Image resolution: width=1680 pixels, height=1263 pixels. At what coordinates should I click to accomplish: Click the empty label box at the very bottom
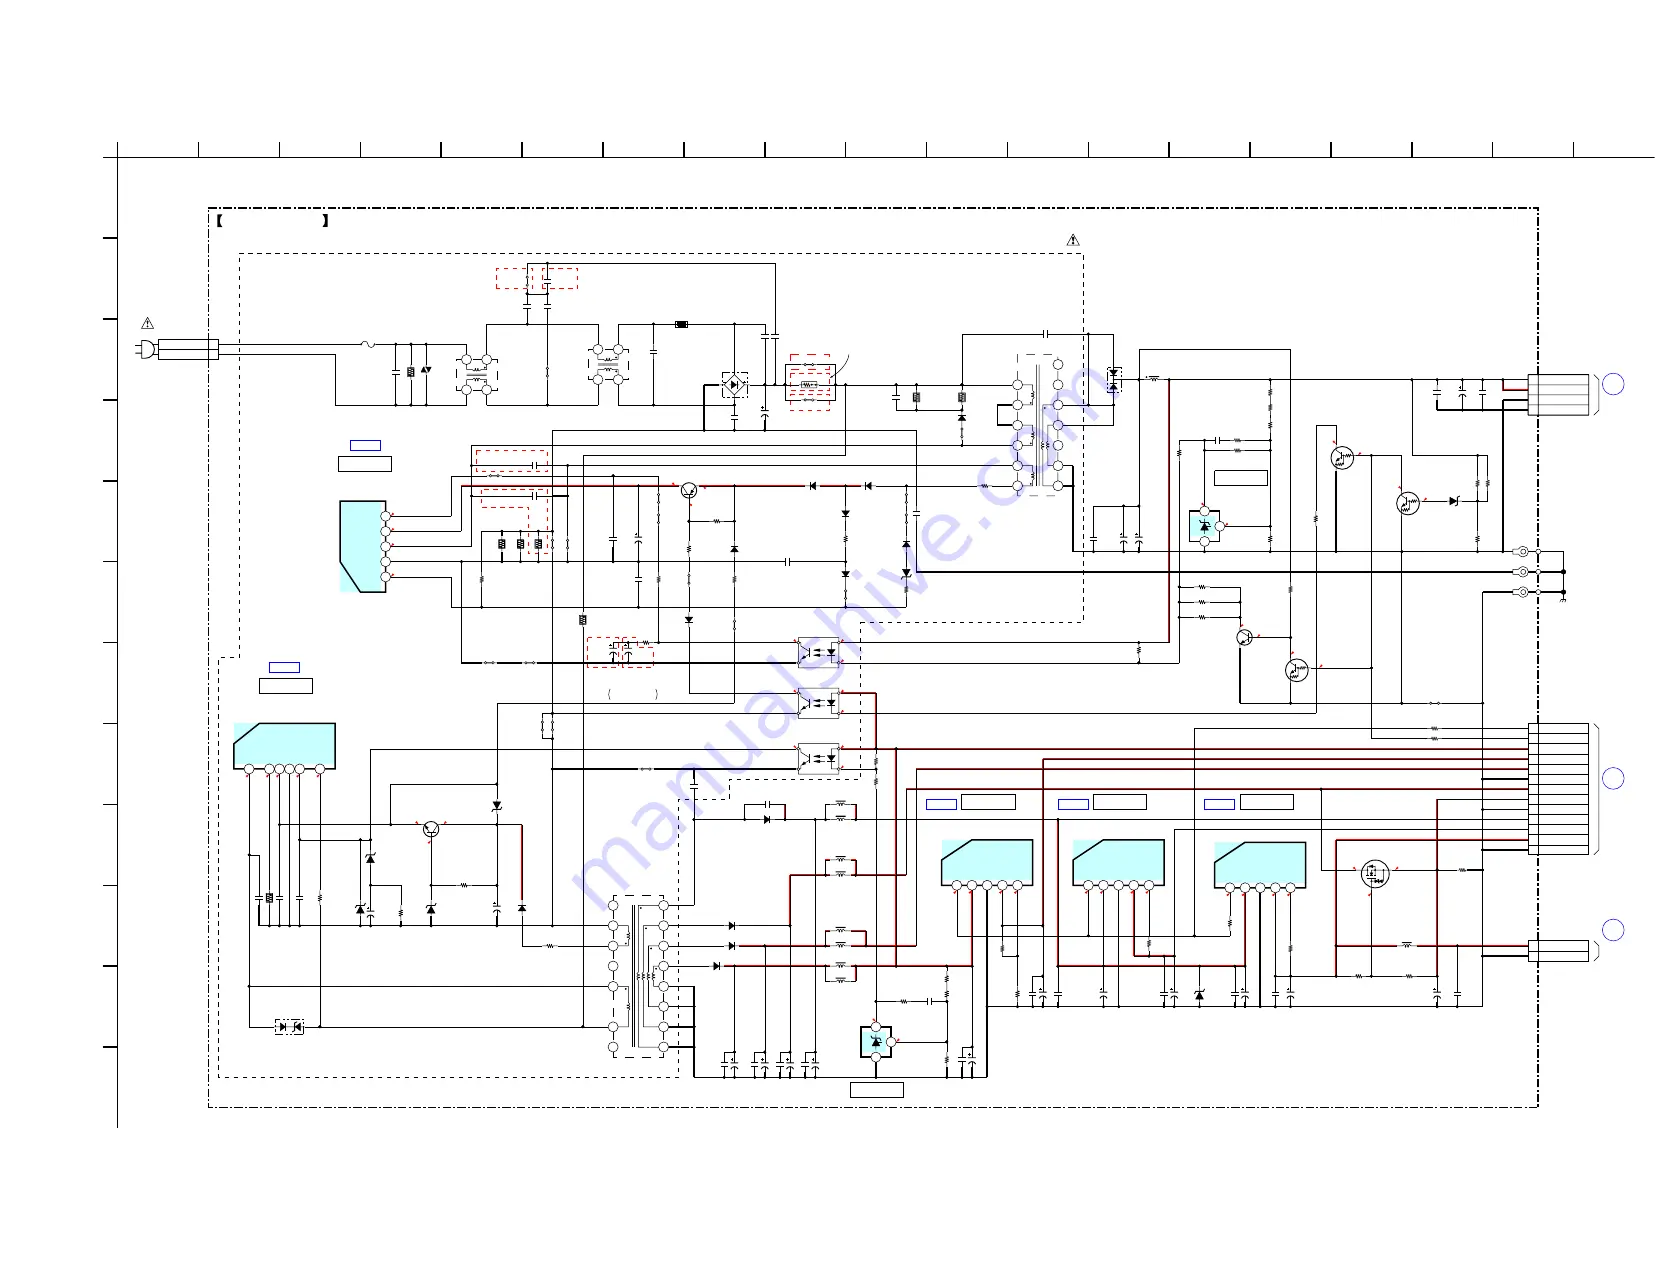click(877, 1090)
